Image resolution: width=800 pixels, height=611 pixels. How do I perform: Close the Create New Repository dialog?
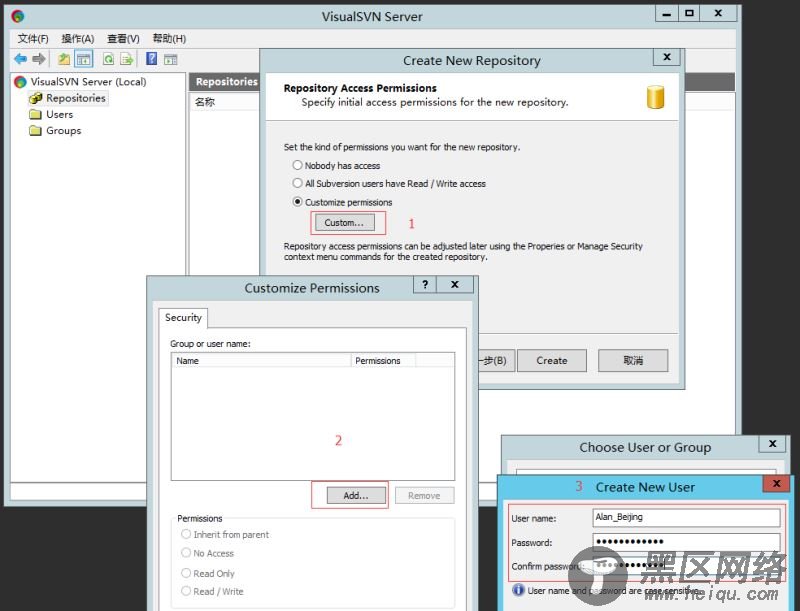667,57
